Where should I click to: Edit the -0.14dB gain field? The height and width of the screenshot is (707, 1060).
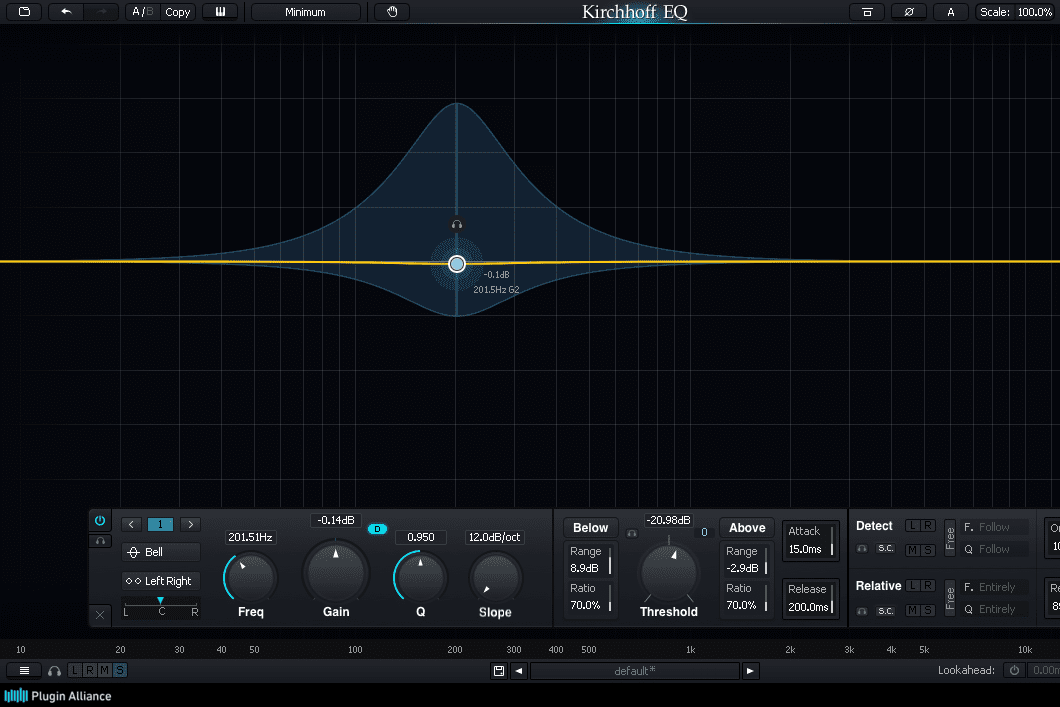[x=336, y=520]
